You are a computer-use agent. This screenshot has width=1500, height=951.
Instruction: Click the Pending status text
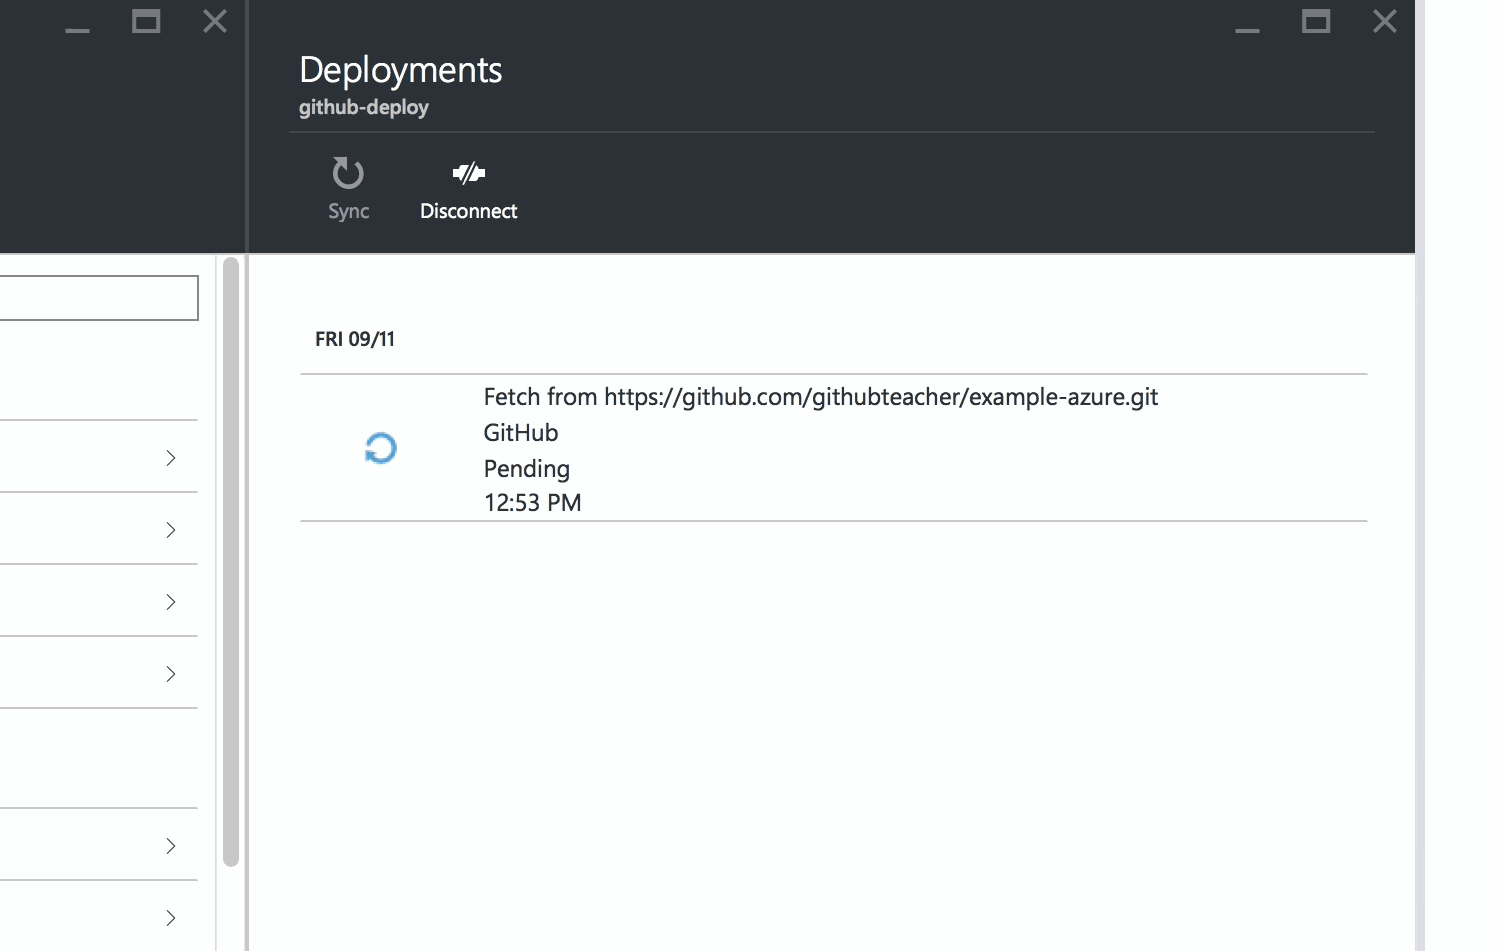click(526, 468)
